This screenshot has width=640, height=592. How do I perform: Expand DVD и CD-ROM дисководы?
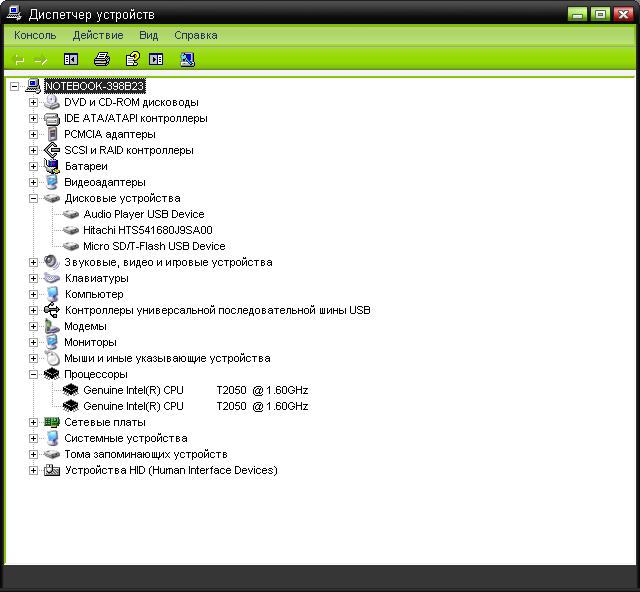pos(33,102)
